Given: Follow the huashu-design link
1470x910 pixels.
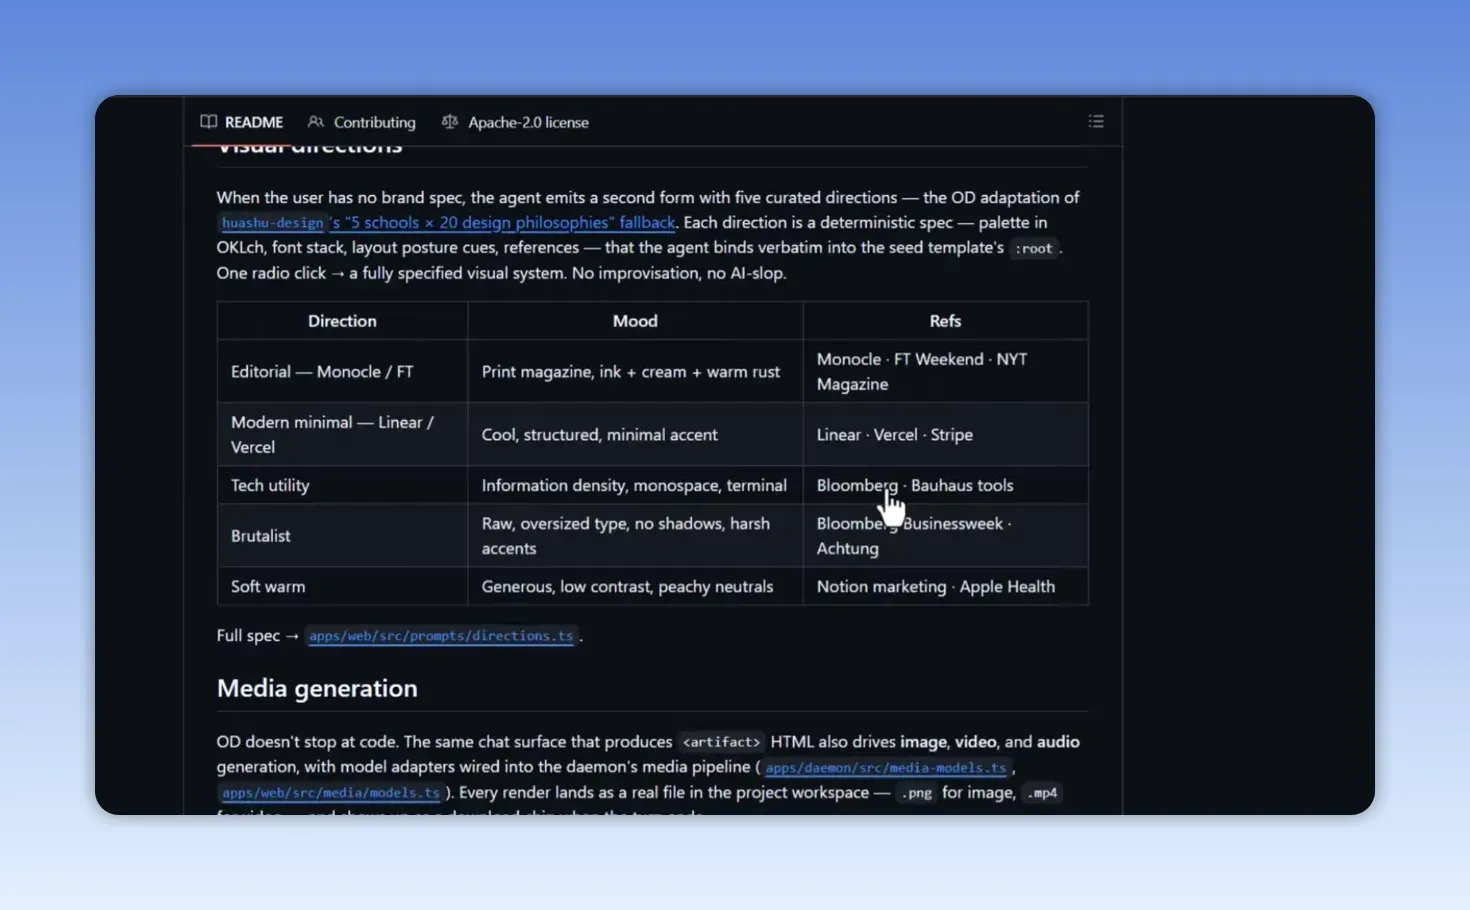Looking at the screenshot, I should pyautogui.click(x=273, y=223).
